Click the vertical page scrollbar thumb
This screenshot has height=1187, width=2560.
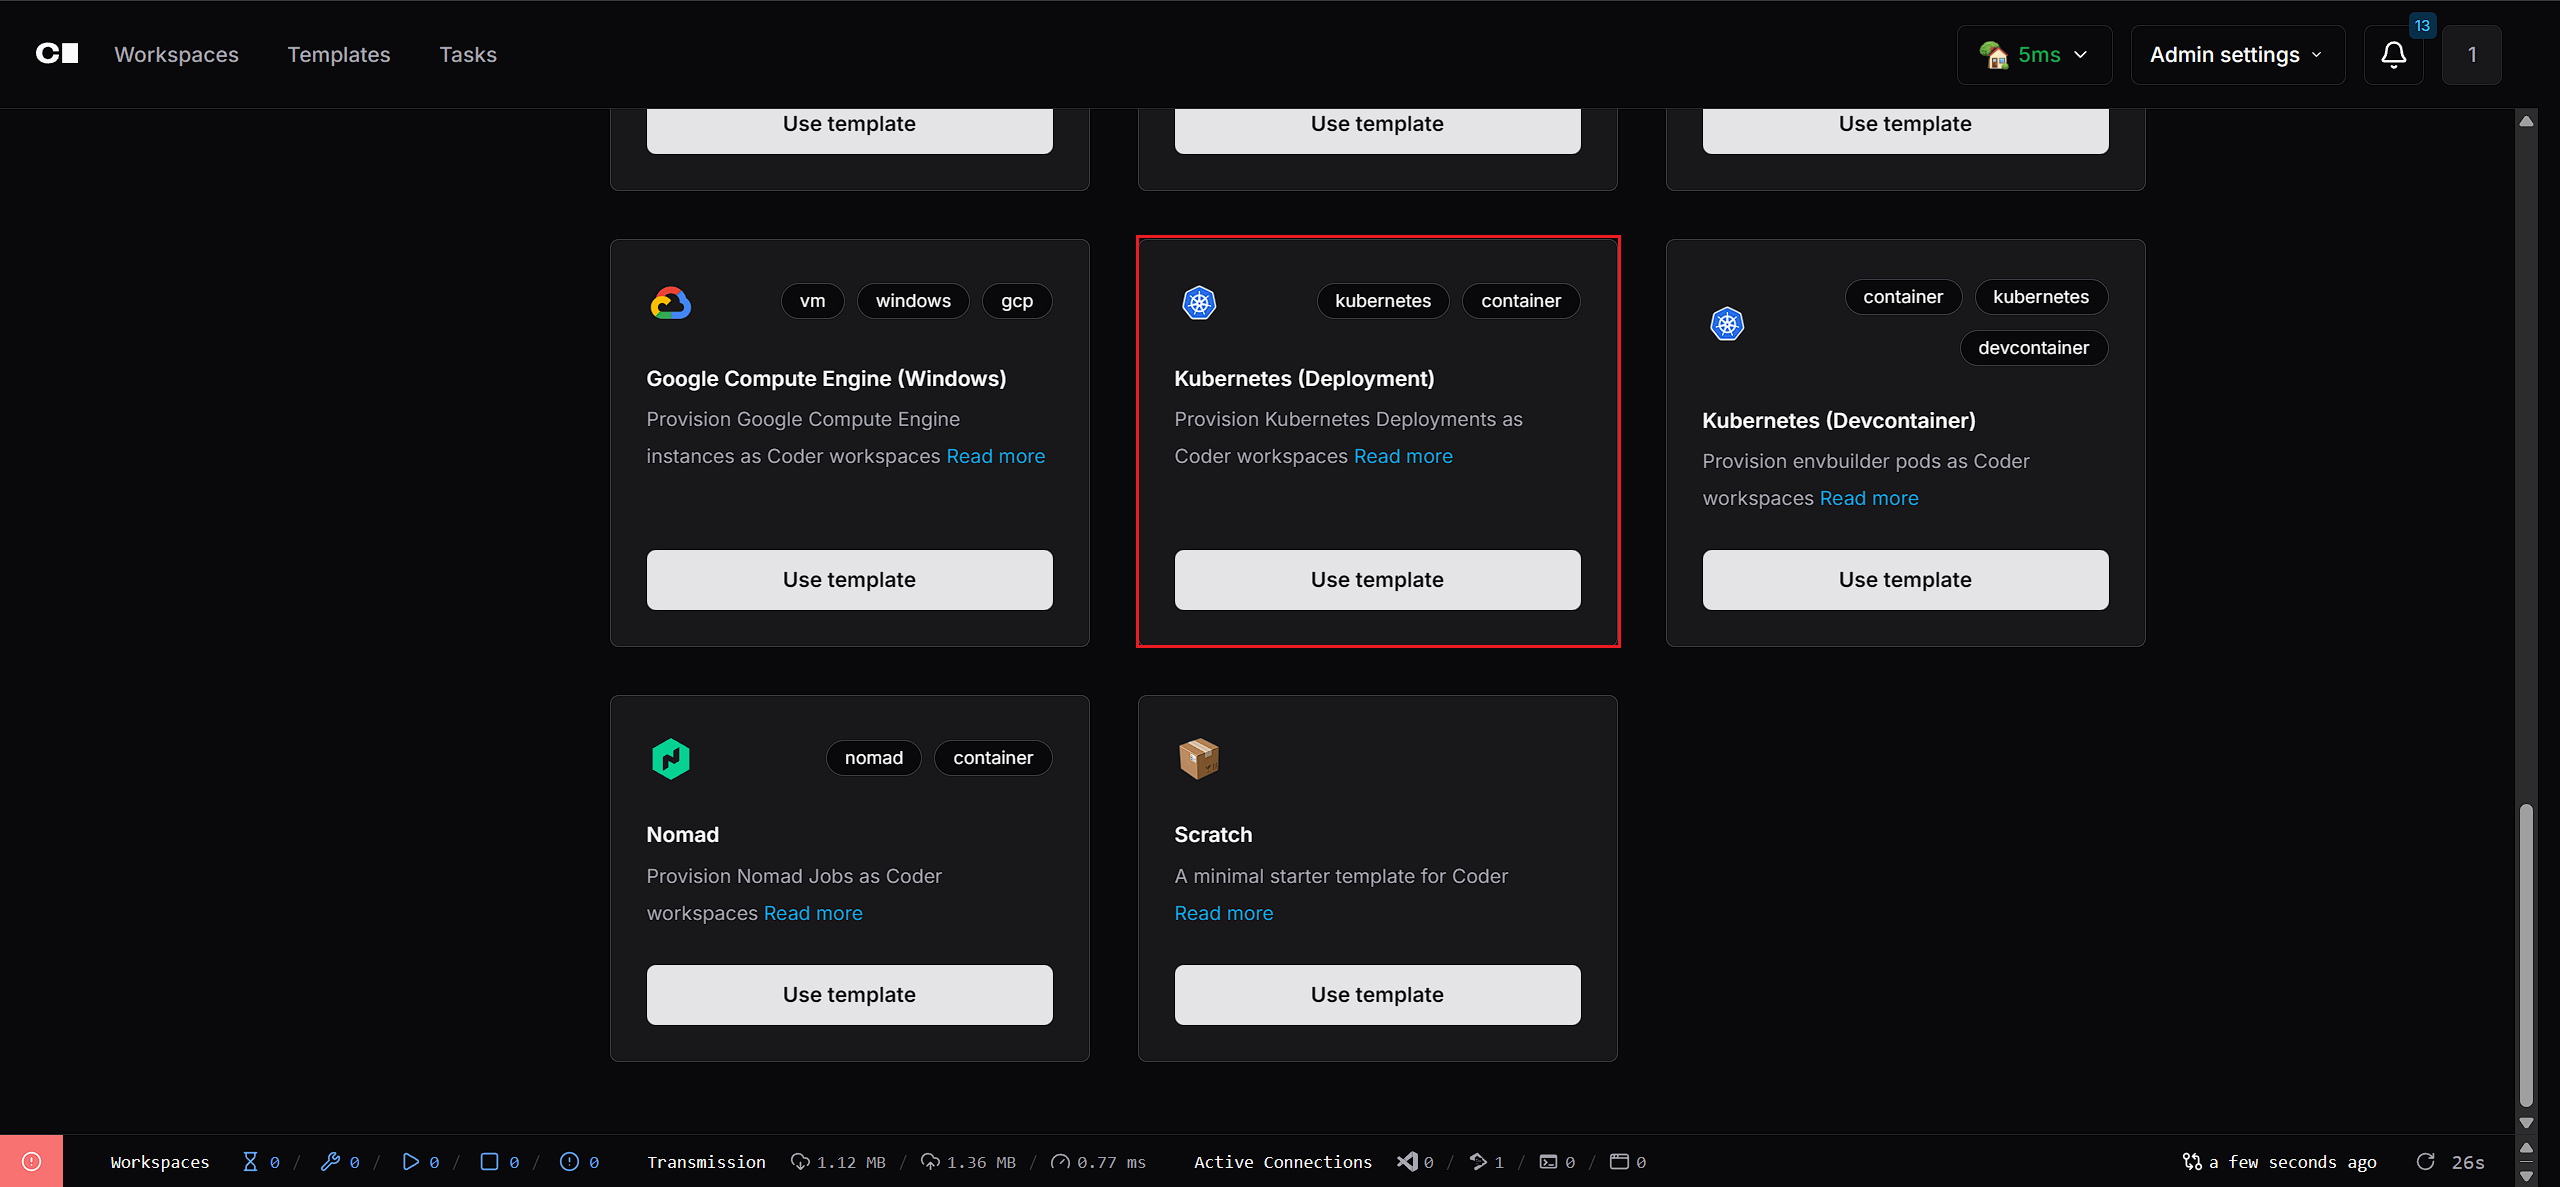tap(2526, 950)
